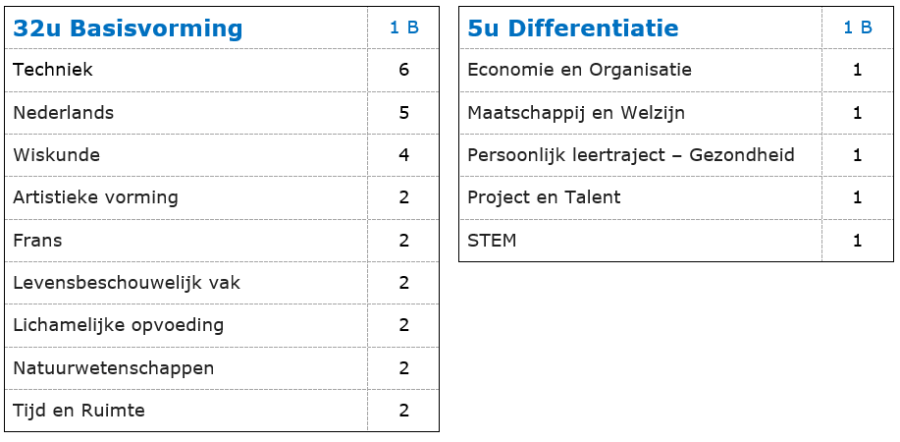The image size is (900, 442).
Task: Click the Lichamelijke opvoeding label
Action: pos(119,325)
